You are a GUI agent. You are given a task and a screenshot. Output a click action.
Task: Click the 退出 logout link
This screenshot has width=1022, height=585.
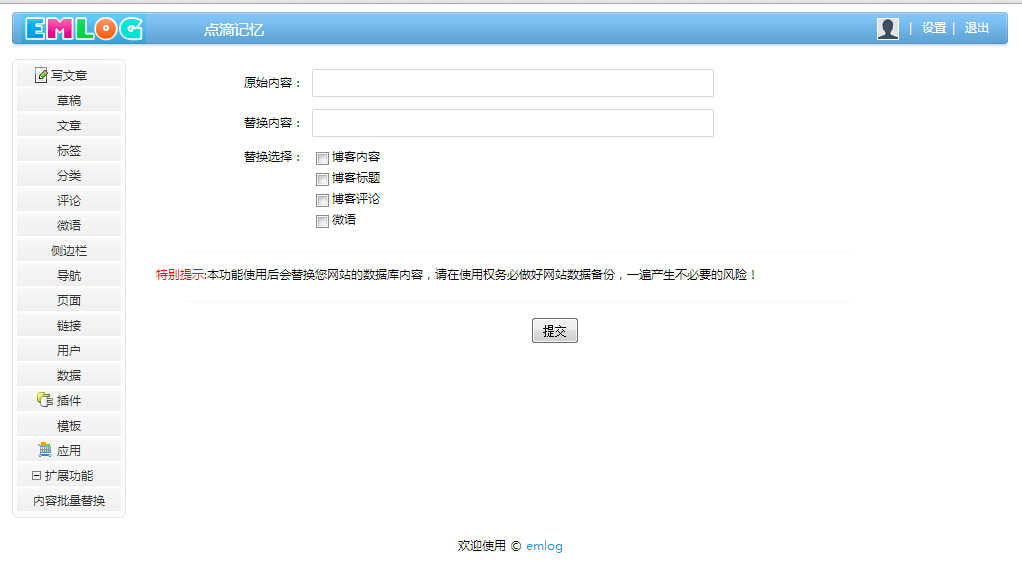976,28
